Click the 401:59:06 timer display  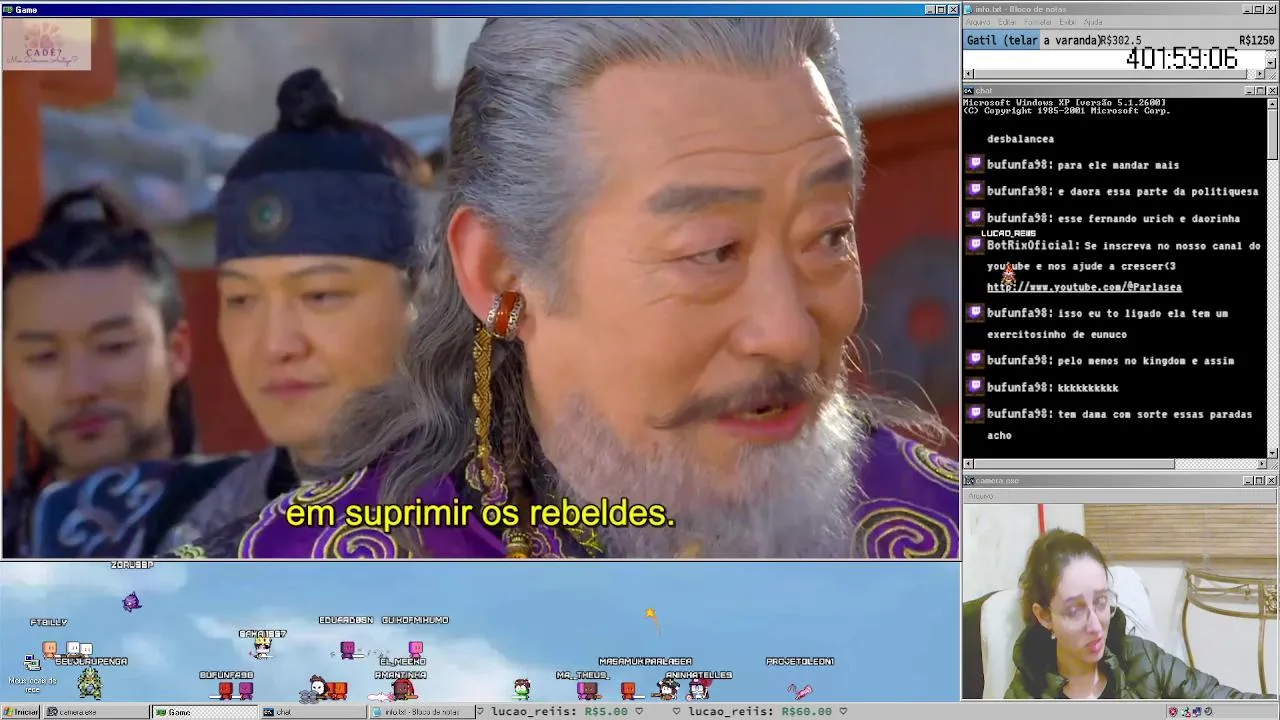1182,59
